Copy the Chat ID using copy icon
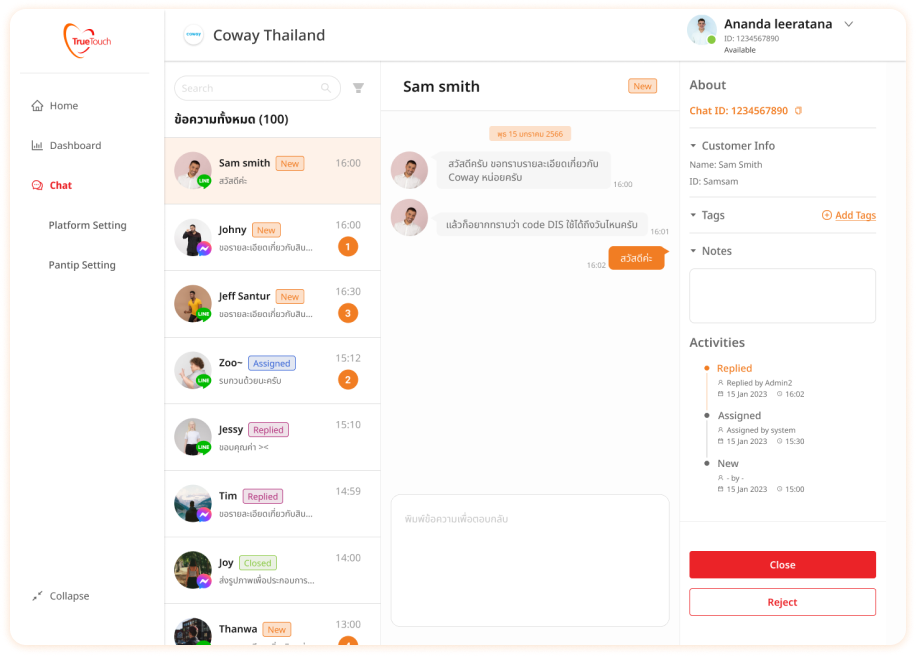 click(799, 110)
